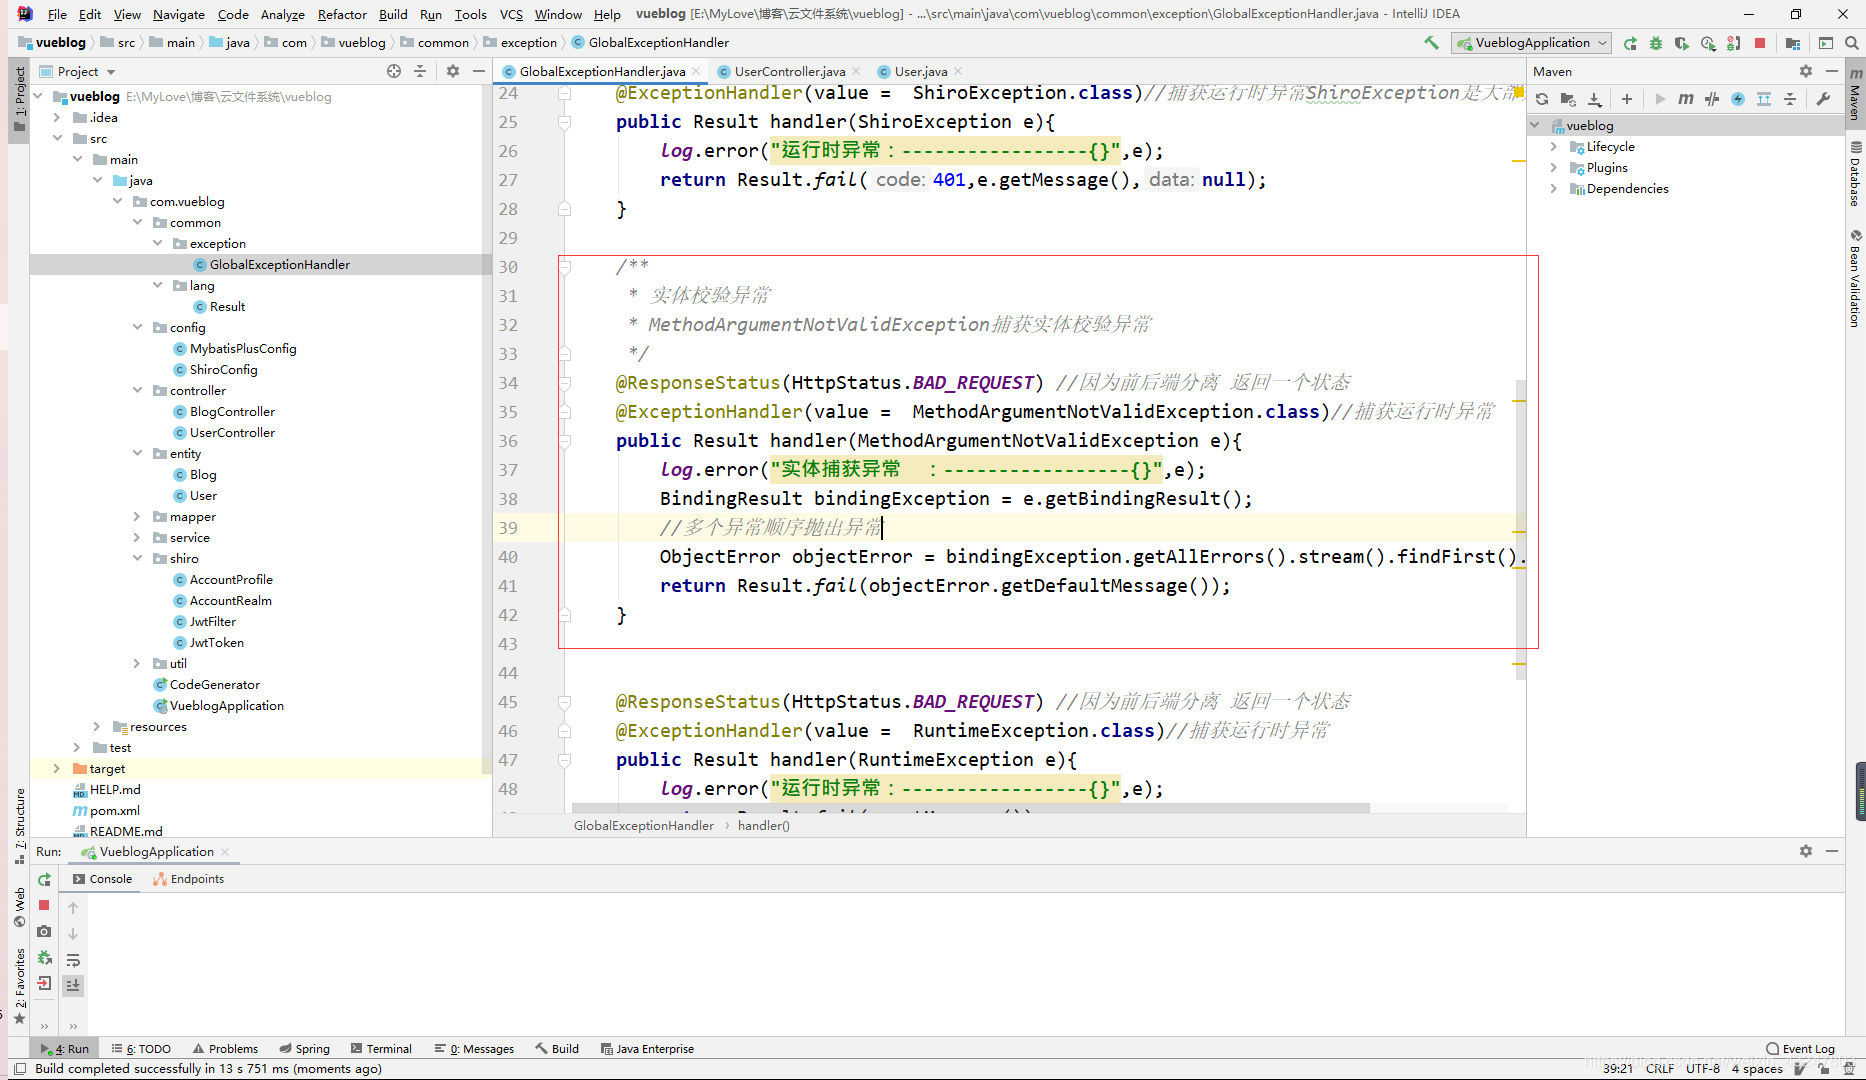Open the Navigate menu
The width and height of the screenshot is (1866, 1080).
tap(179, 14)
